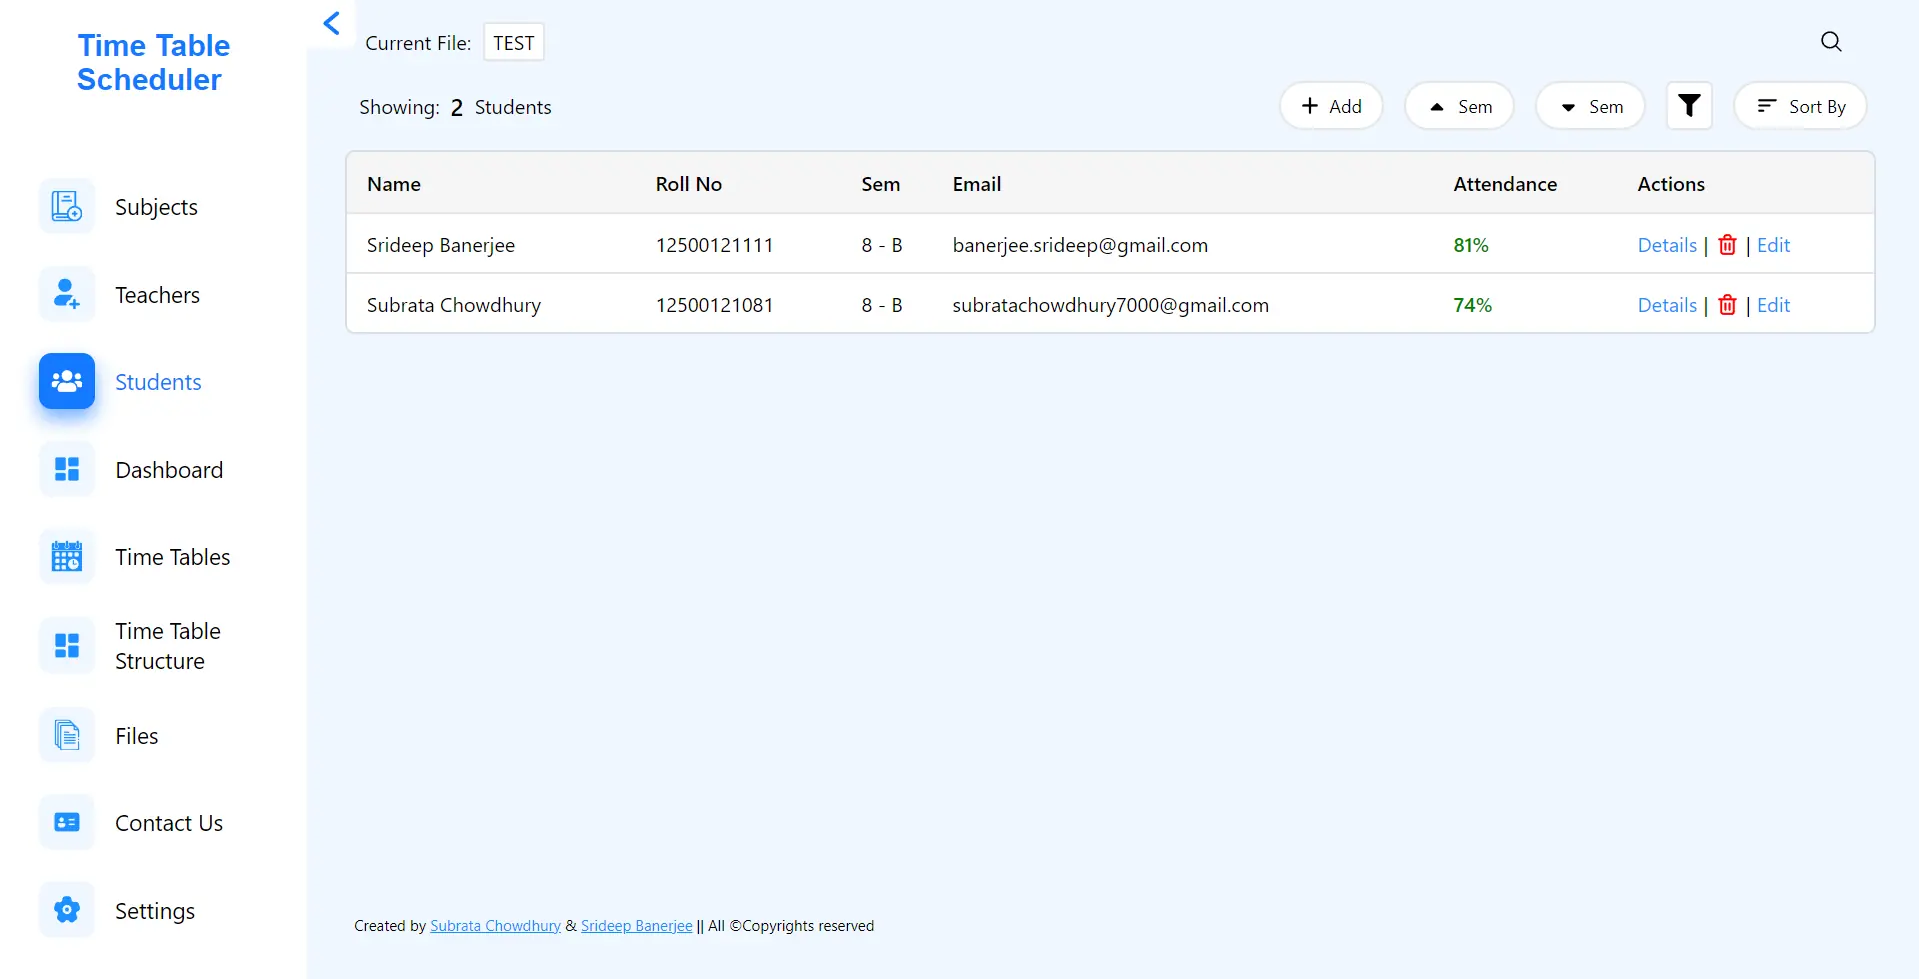This screenshot has height=979, width=1919.
Task: Open the filter funnel button
Action: coord(1689,106)
